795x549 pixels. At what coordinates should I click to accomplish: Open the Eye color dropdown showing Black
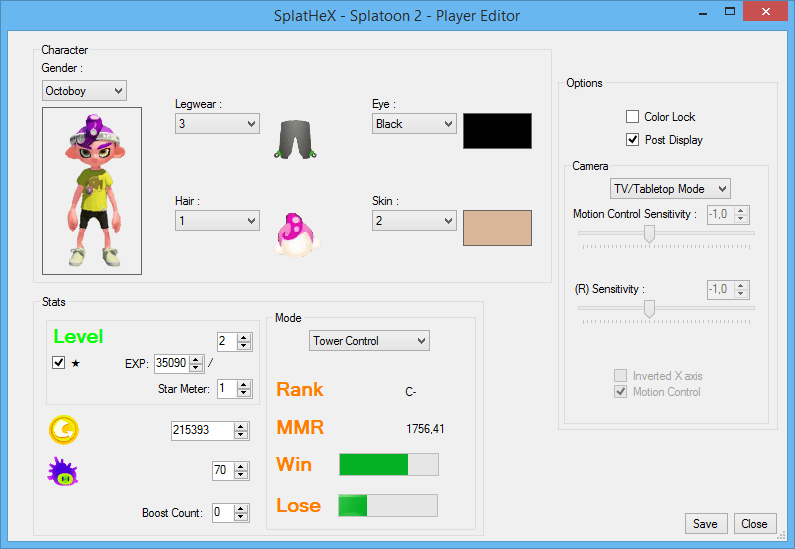[414, 124]
